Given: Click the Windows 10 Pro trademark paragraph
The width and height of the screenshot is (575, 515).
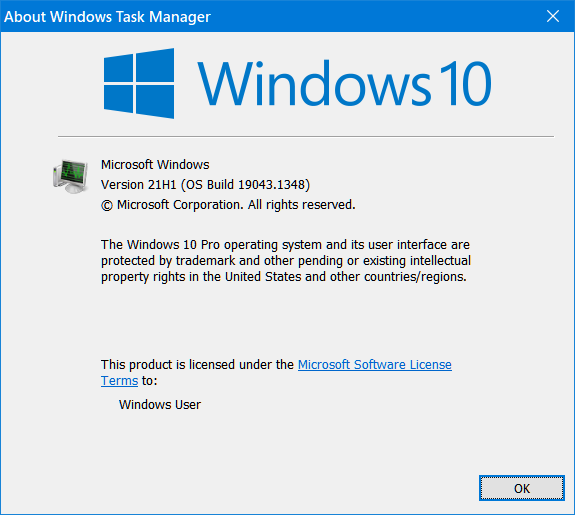Looking at the screenshot, I should [x=286, y=261].
